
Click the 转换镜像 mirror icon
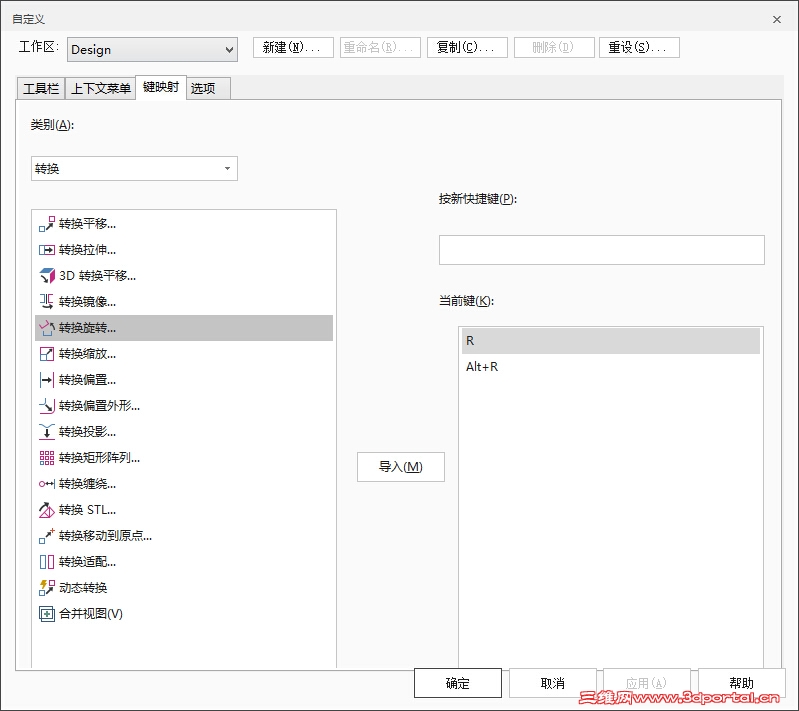point(46,302)
